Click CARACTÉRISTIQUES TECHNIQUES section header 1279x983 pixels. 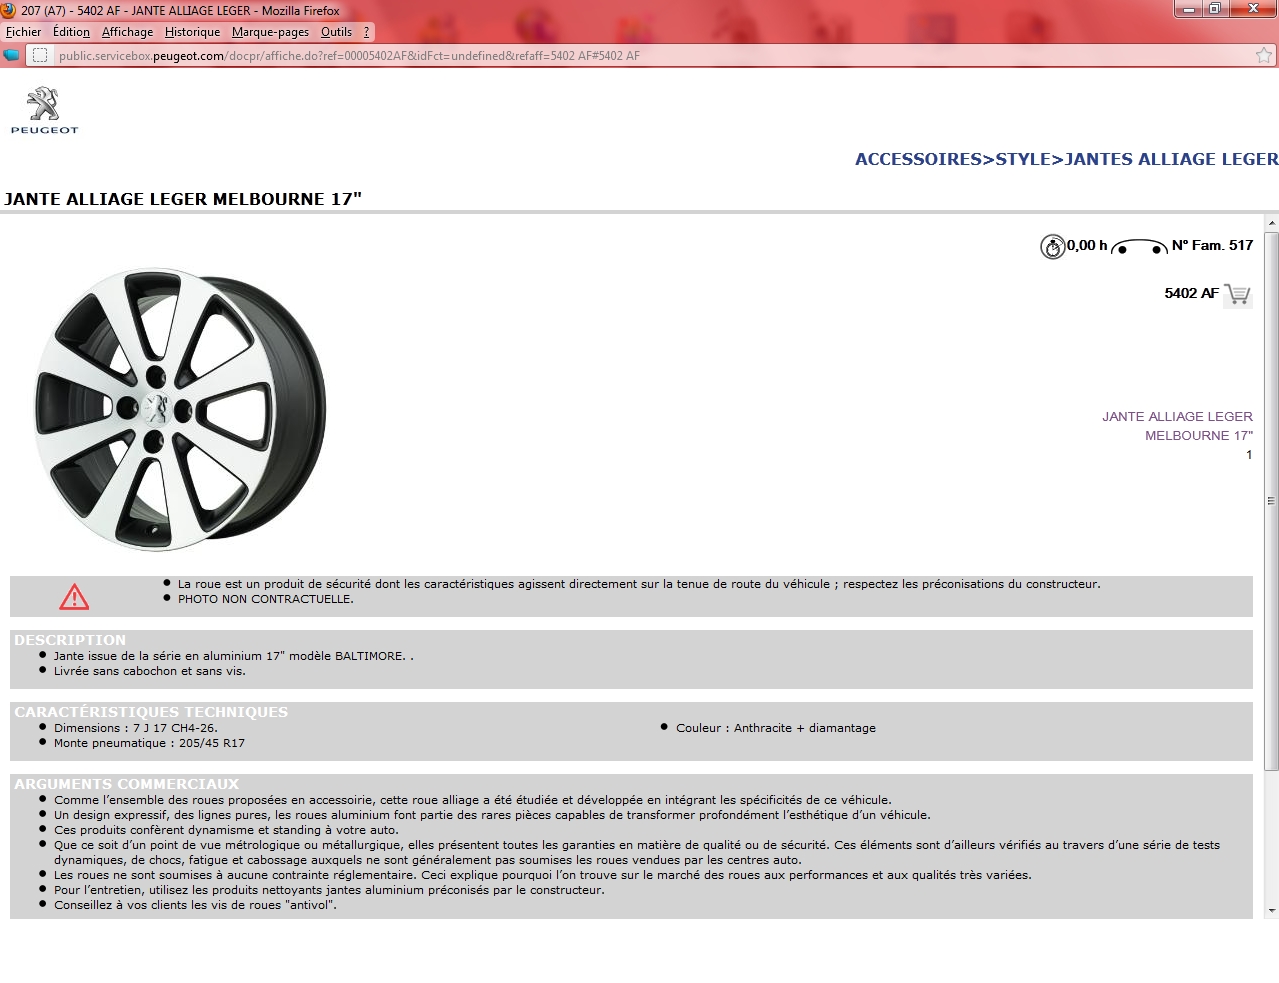(x=151, y=712)
